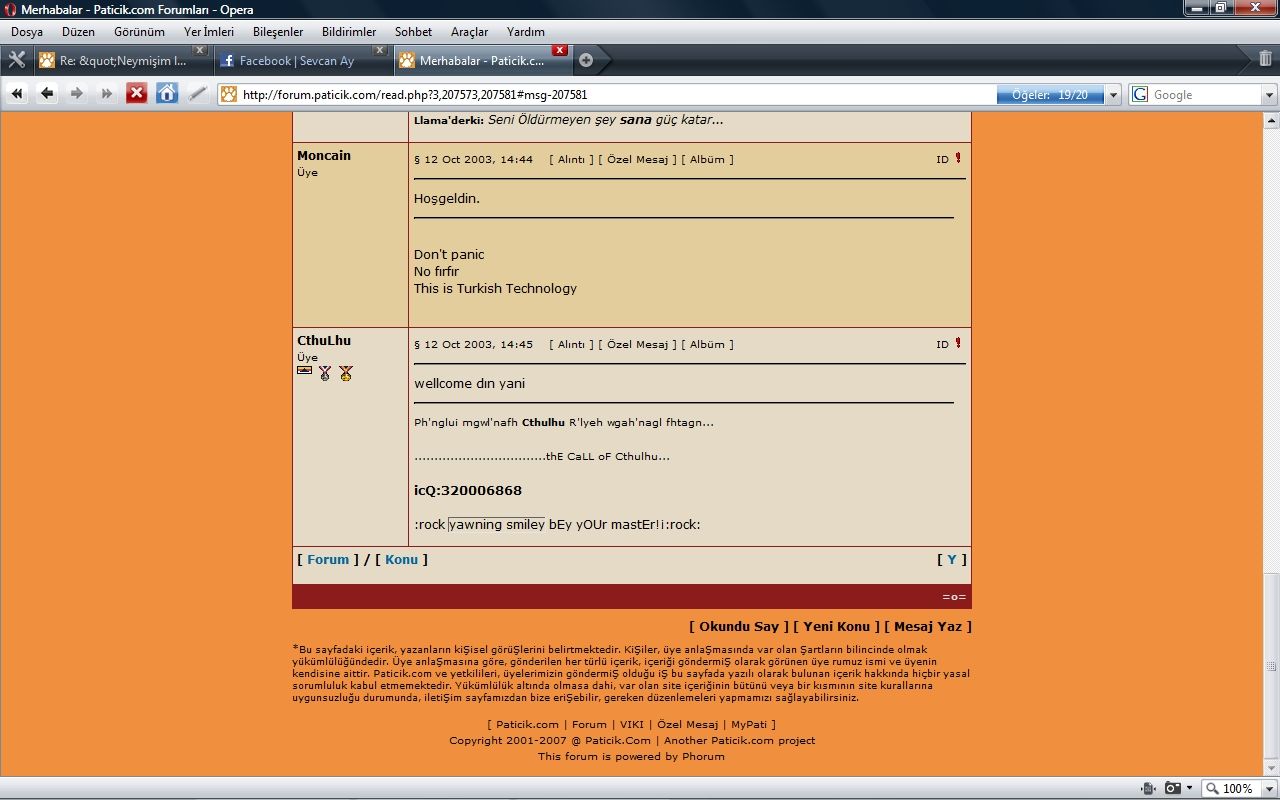This screenshot has width=1280, height=800.
Task: Click the Yeni Konu link
Action: [837, 626]
